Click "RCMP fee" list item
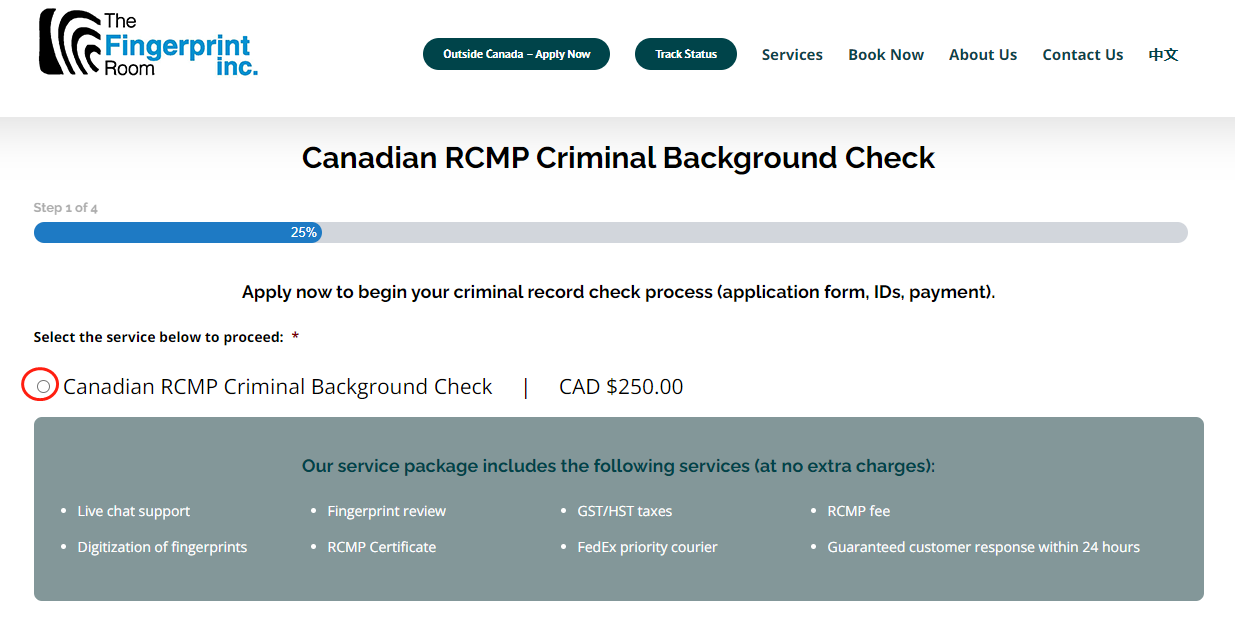1235x619 pixels. [859, 511]
